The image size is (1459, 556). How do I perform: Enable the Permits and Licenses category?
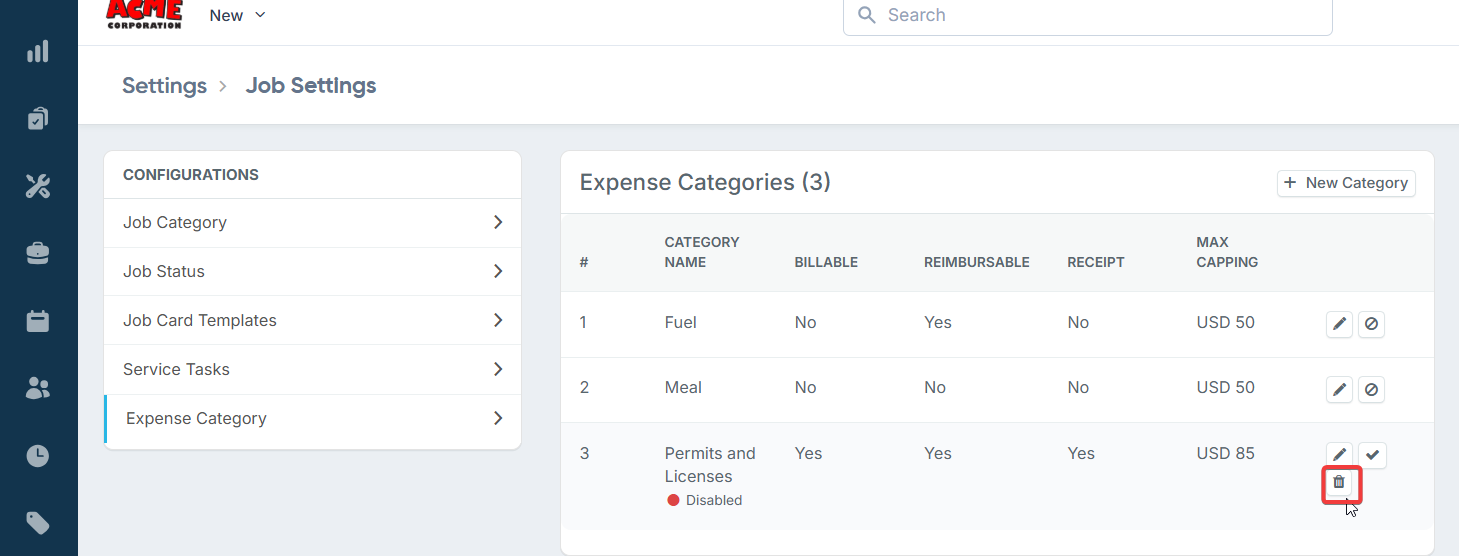click(1373, 455)
